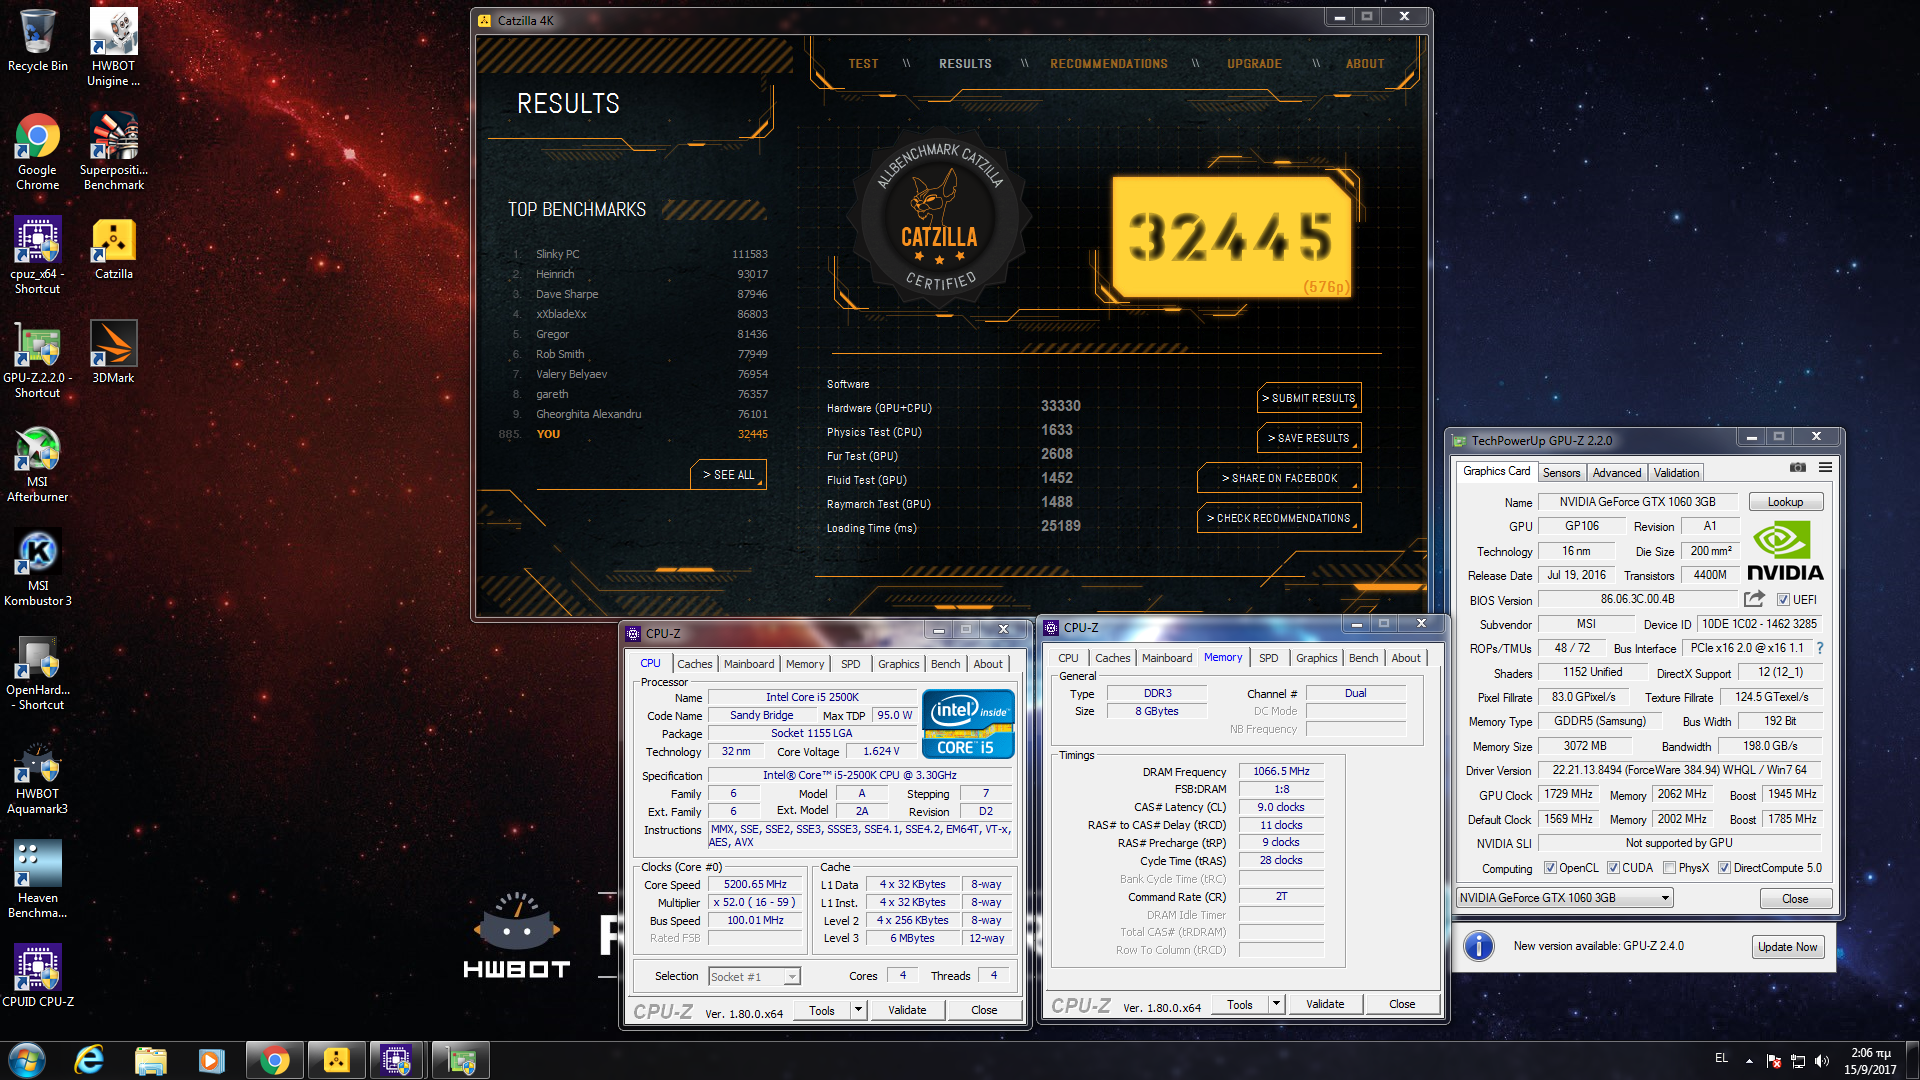Switch to CPU-Z taskbar button
The height and width of the screenshot is (1080, 1920).
[x=397, y=1060]
